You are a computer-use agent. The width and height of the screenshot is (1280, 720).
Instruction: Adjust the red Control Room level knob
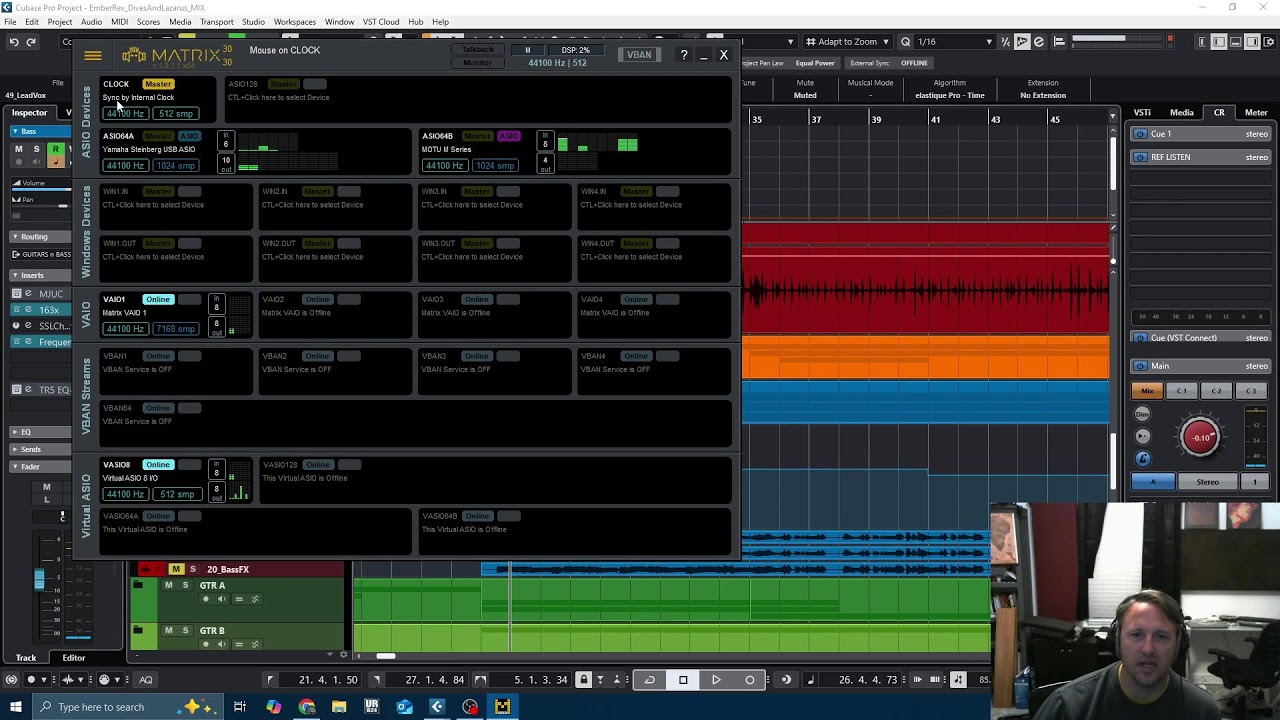pyautogui.click(x=1201, y=437)
